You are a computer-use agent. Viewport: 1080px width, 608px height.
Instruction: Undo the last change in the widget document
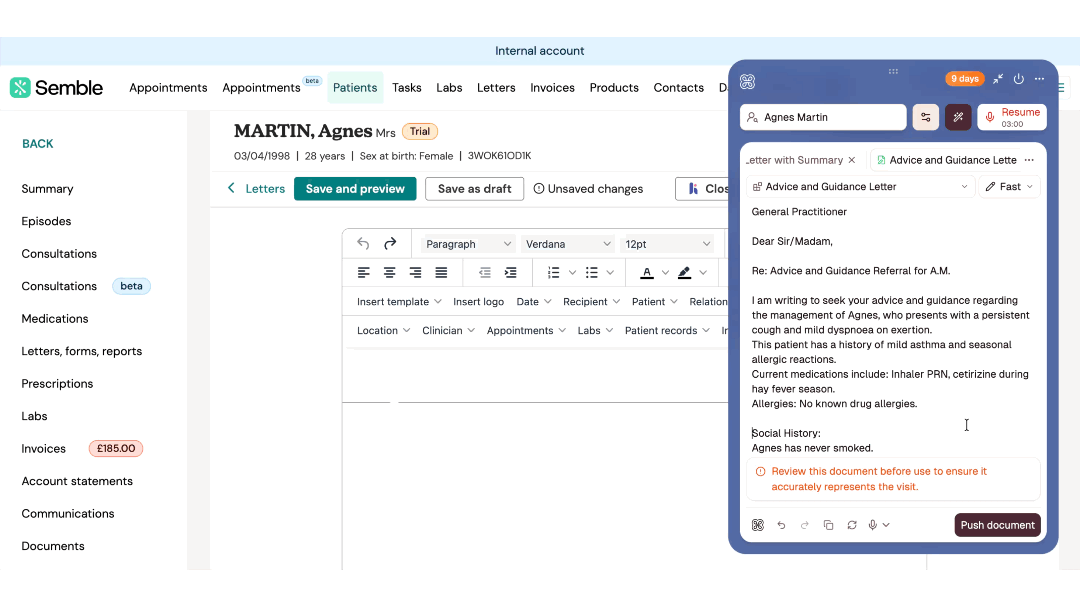pos(781,525)
